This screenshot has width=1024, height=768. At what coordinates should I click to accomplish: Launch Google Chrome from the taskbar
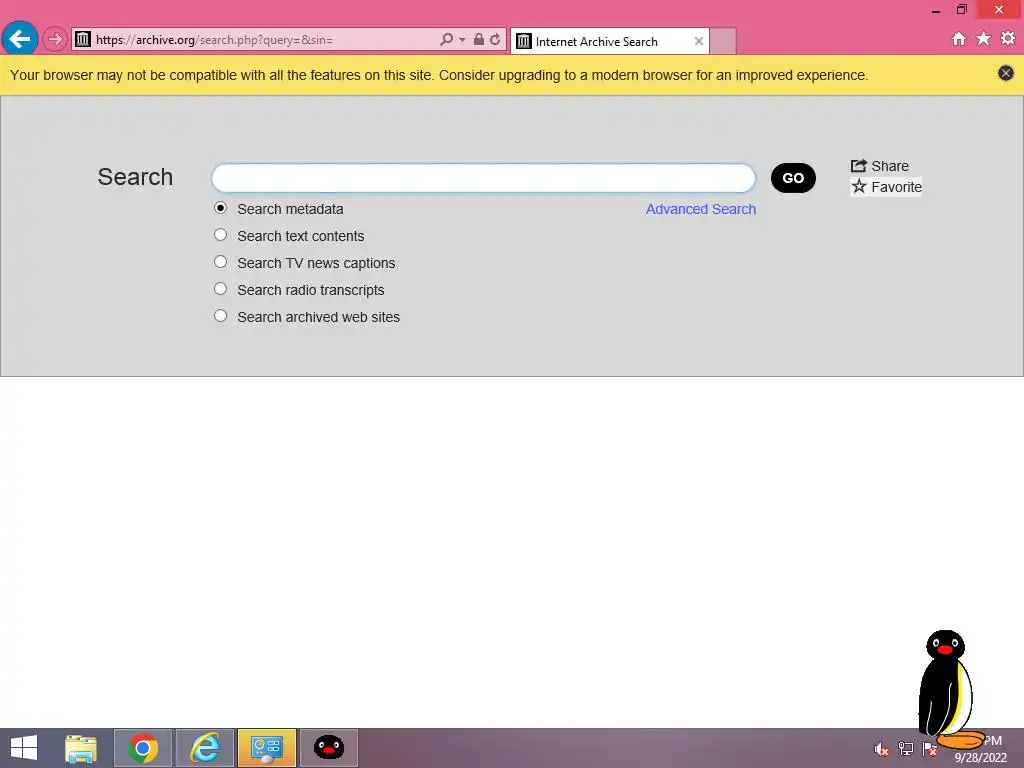click(143, 748)
